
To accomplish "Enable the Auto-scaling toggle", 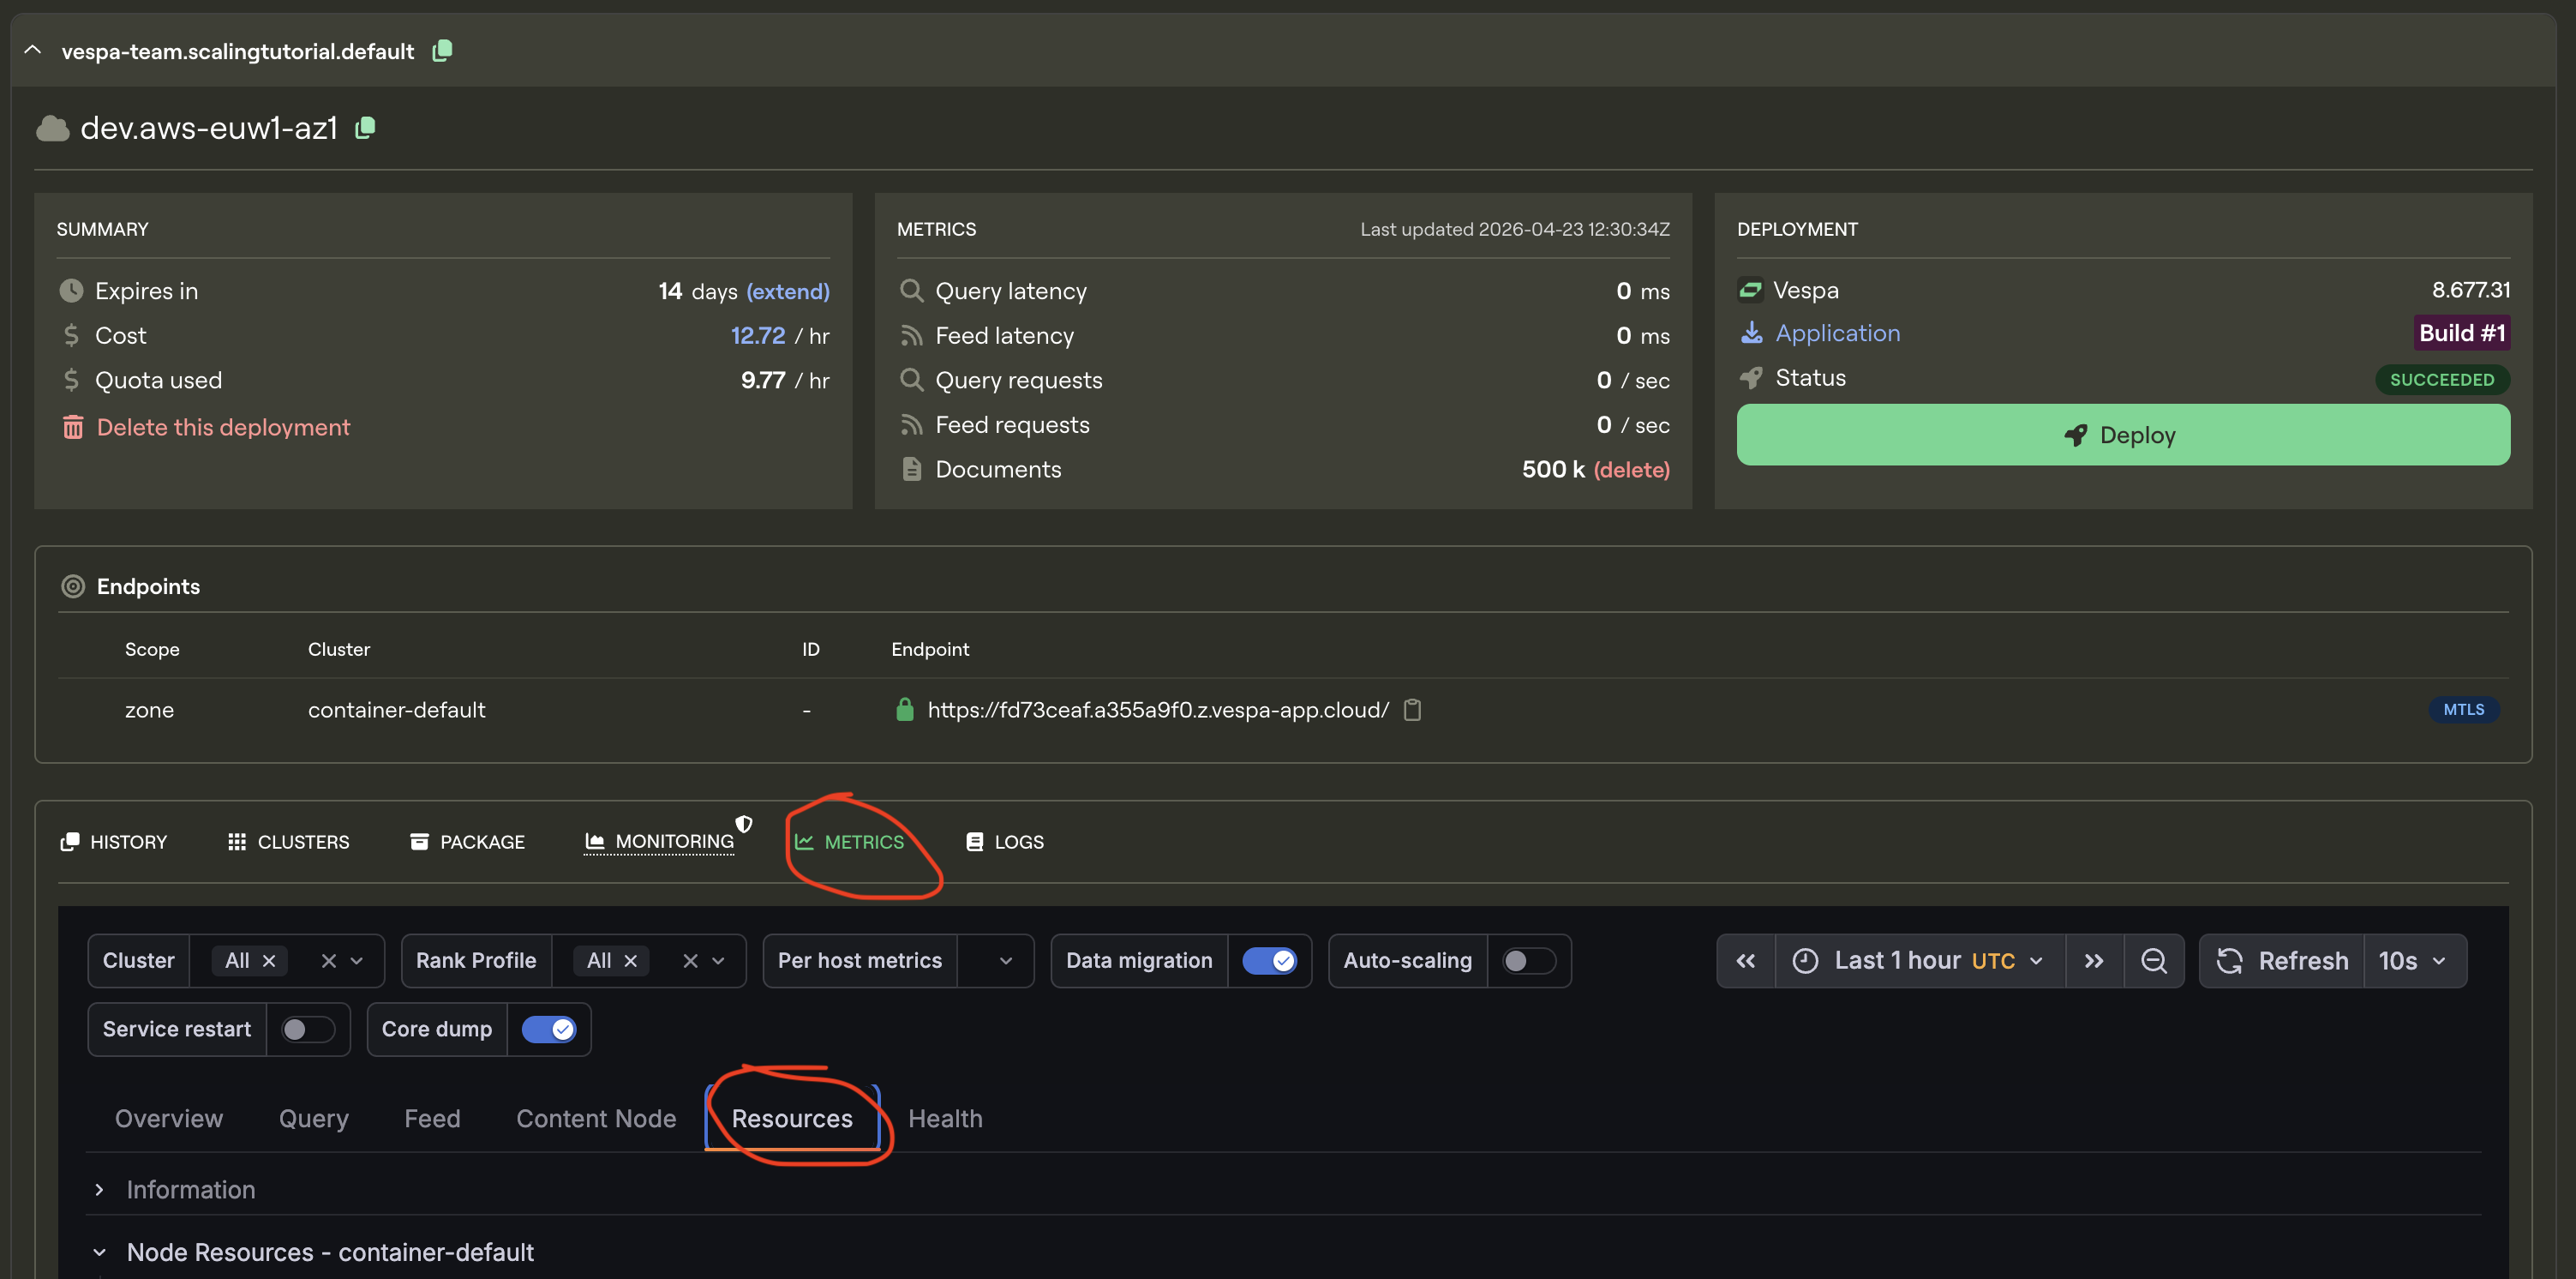I will click(1528, 960).
